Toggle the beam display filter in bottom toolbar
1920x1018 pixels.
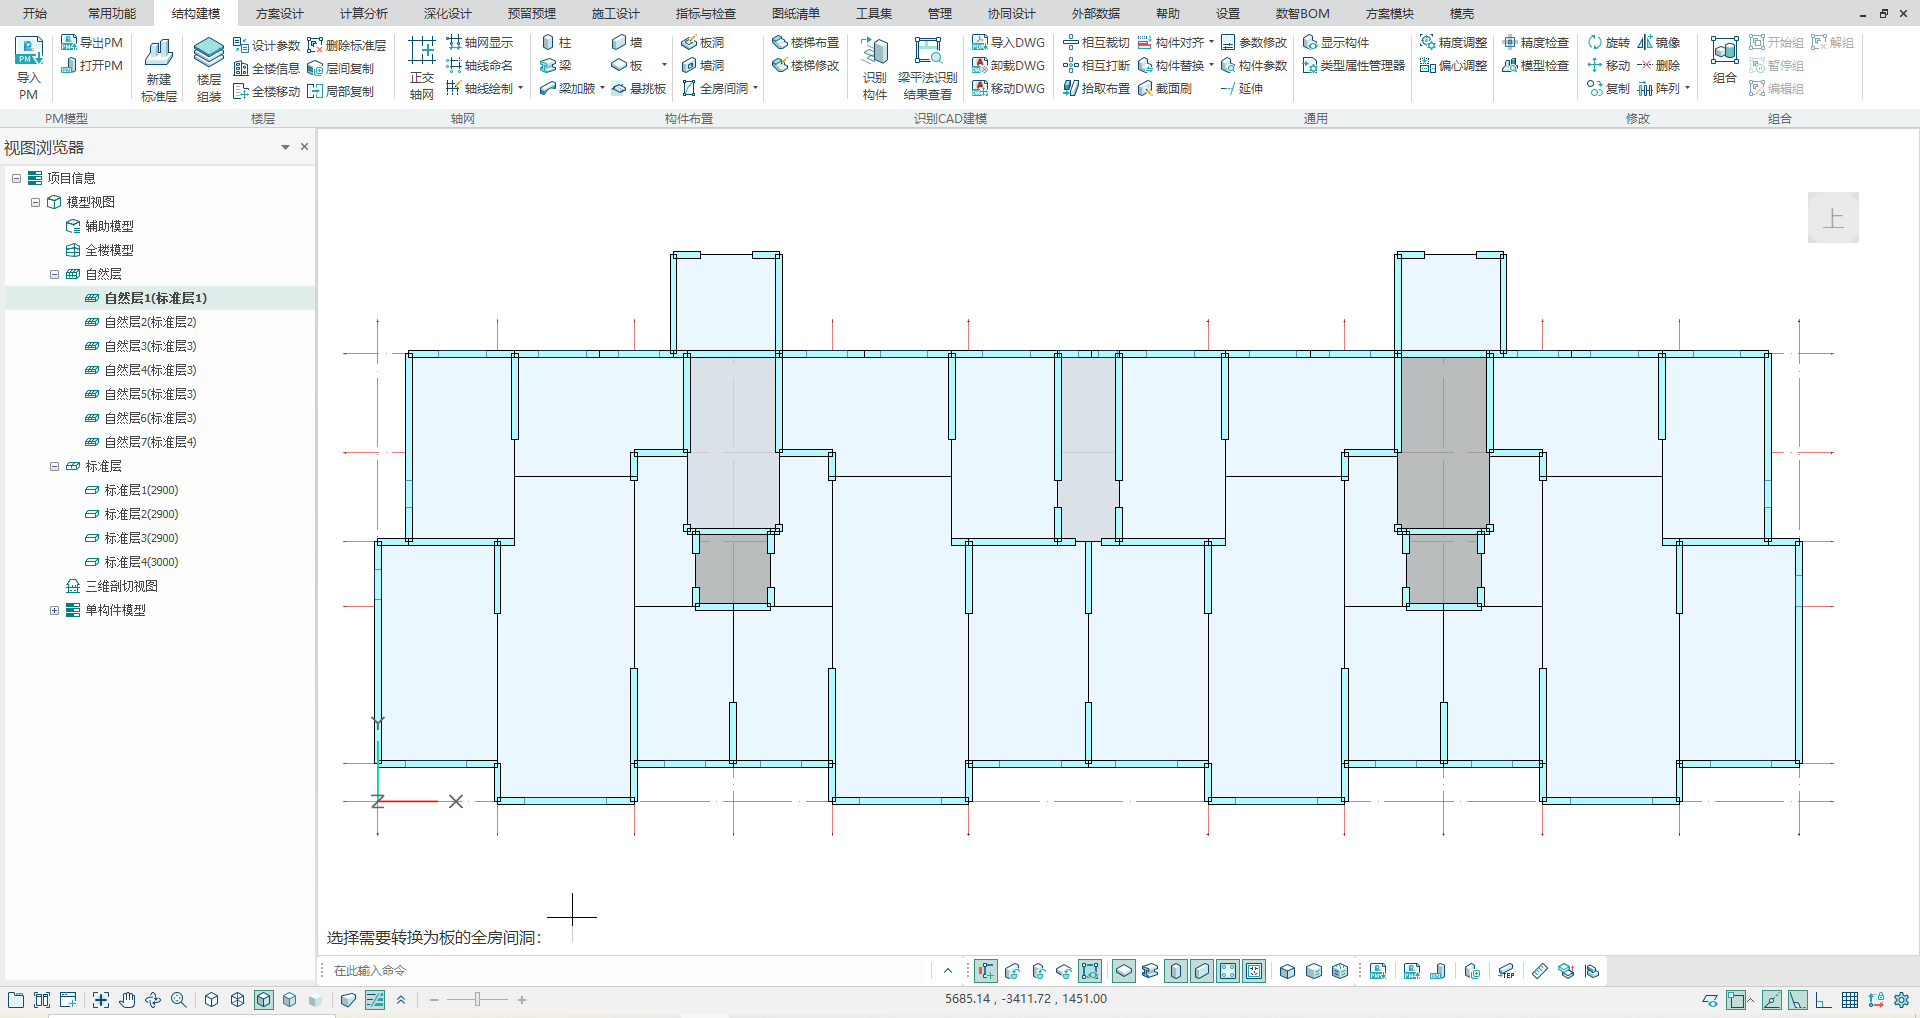pos(1150,971)
